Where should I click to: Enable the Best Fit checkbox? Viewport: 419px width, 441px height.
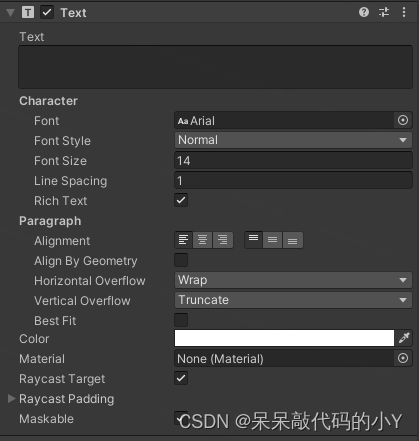click(x=181, y=320)
